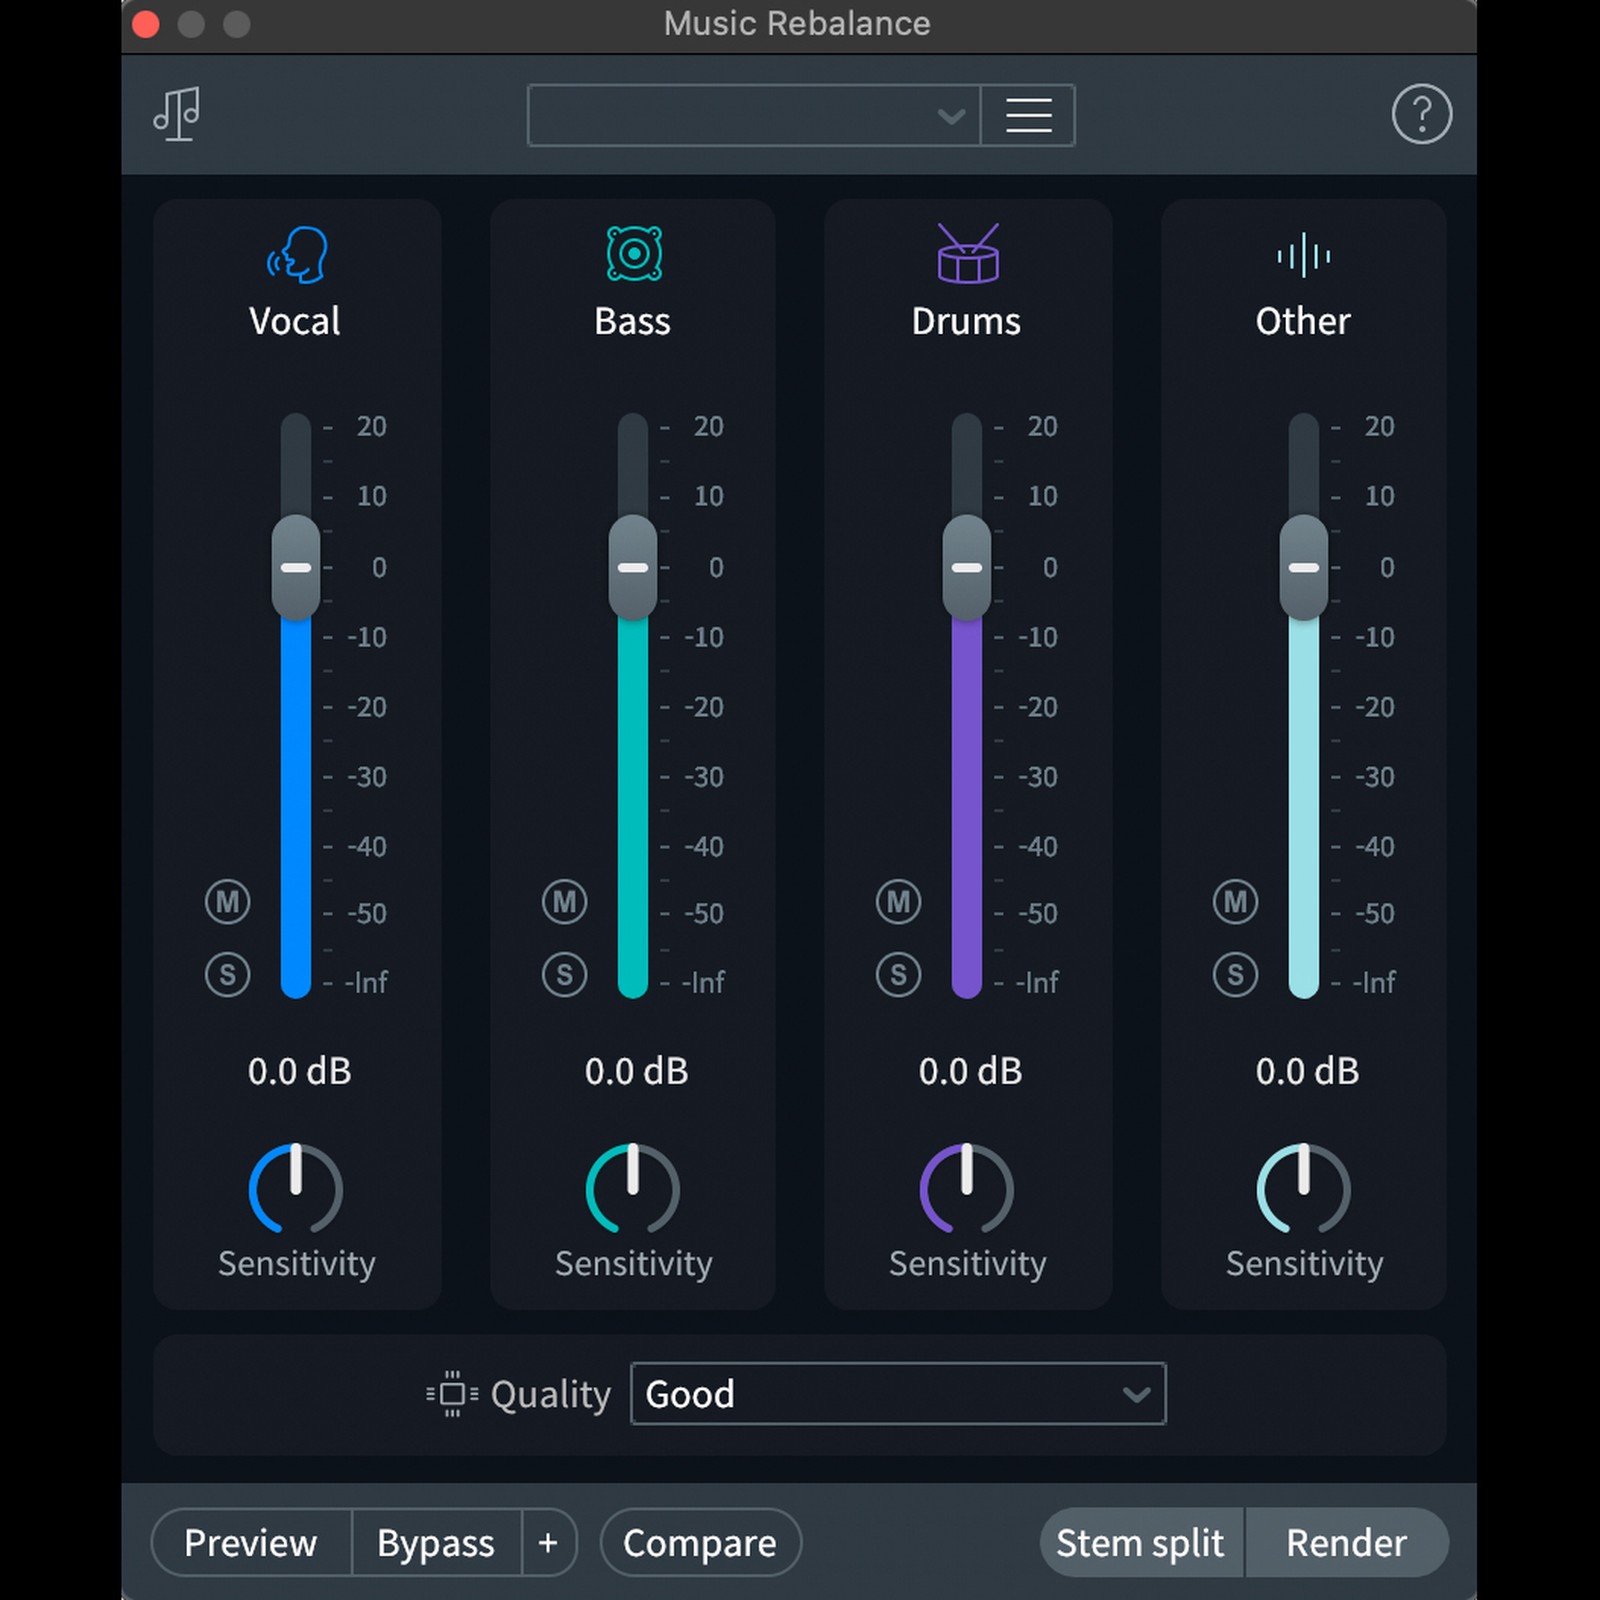Screen dimensions: 1600x1600
Task: Click the Other waveform icon
Action: pyautogui.click(x=1302, y=255)
